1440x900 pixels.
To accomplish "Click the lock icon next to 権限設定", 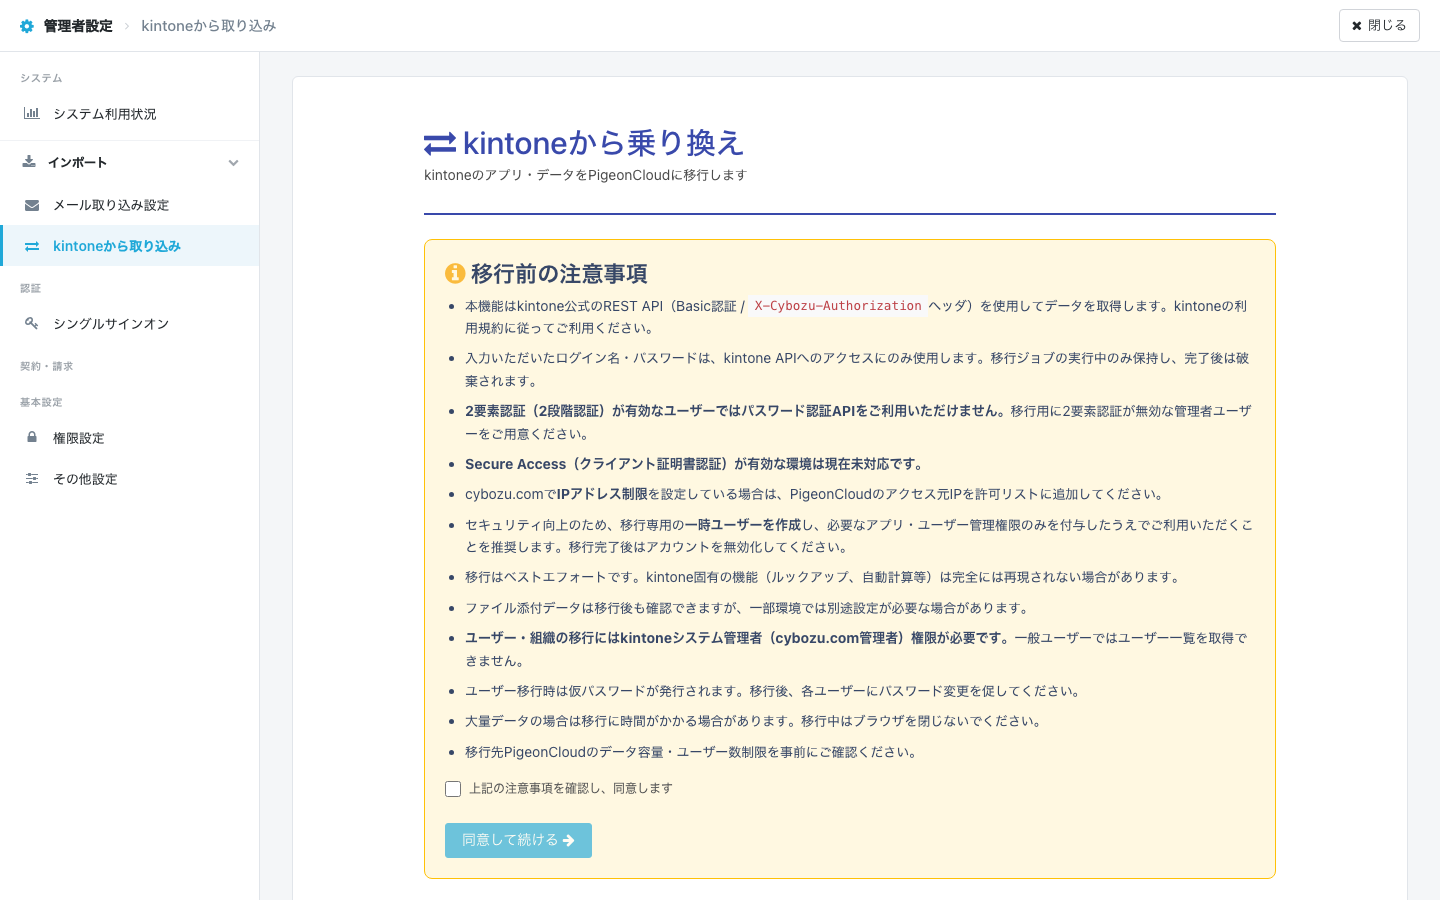I will point(31,438).
